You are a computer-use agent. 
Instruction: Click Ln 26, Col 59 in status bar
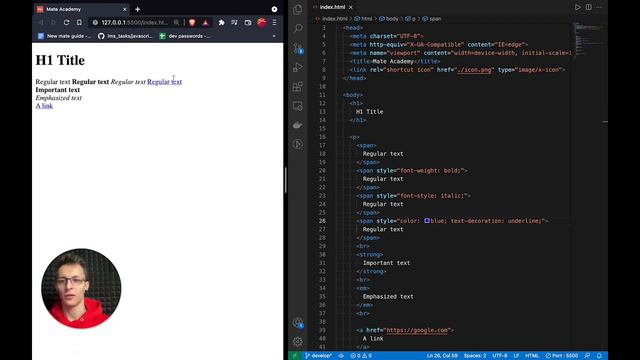pyautogui.click(x=442, y=356)
